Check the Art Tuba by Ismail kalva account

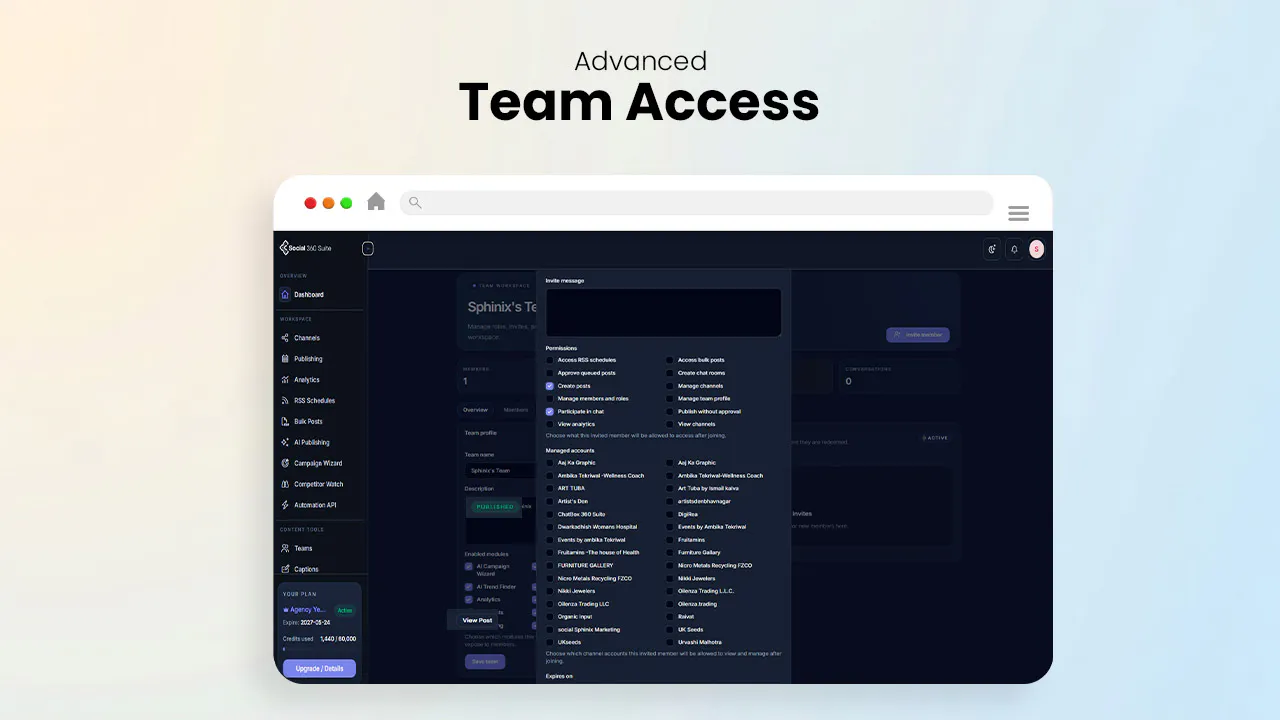pyautogui.click(x=670, y=488)
